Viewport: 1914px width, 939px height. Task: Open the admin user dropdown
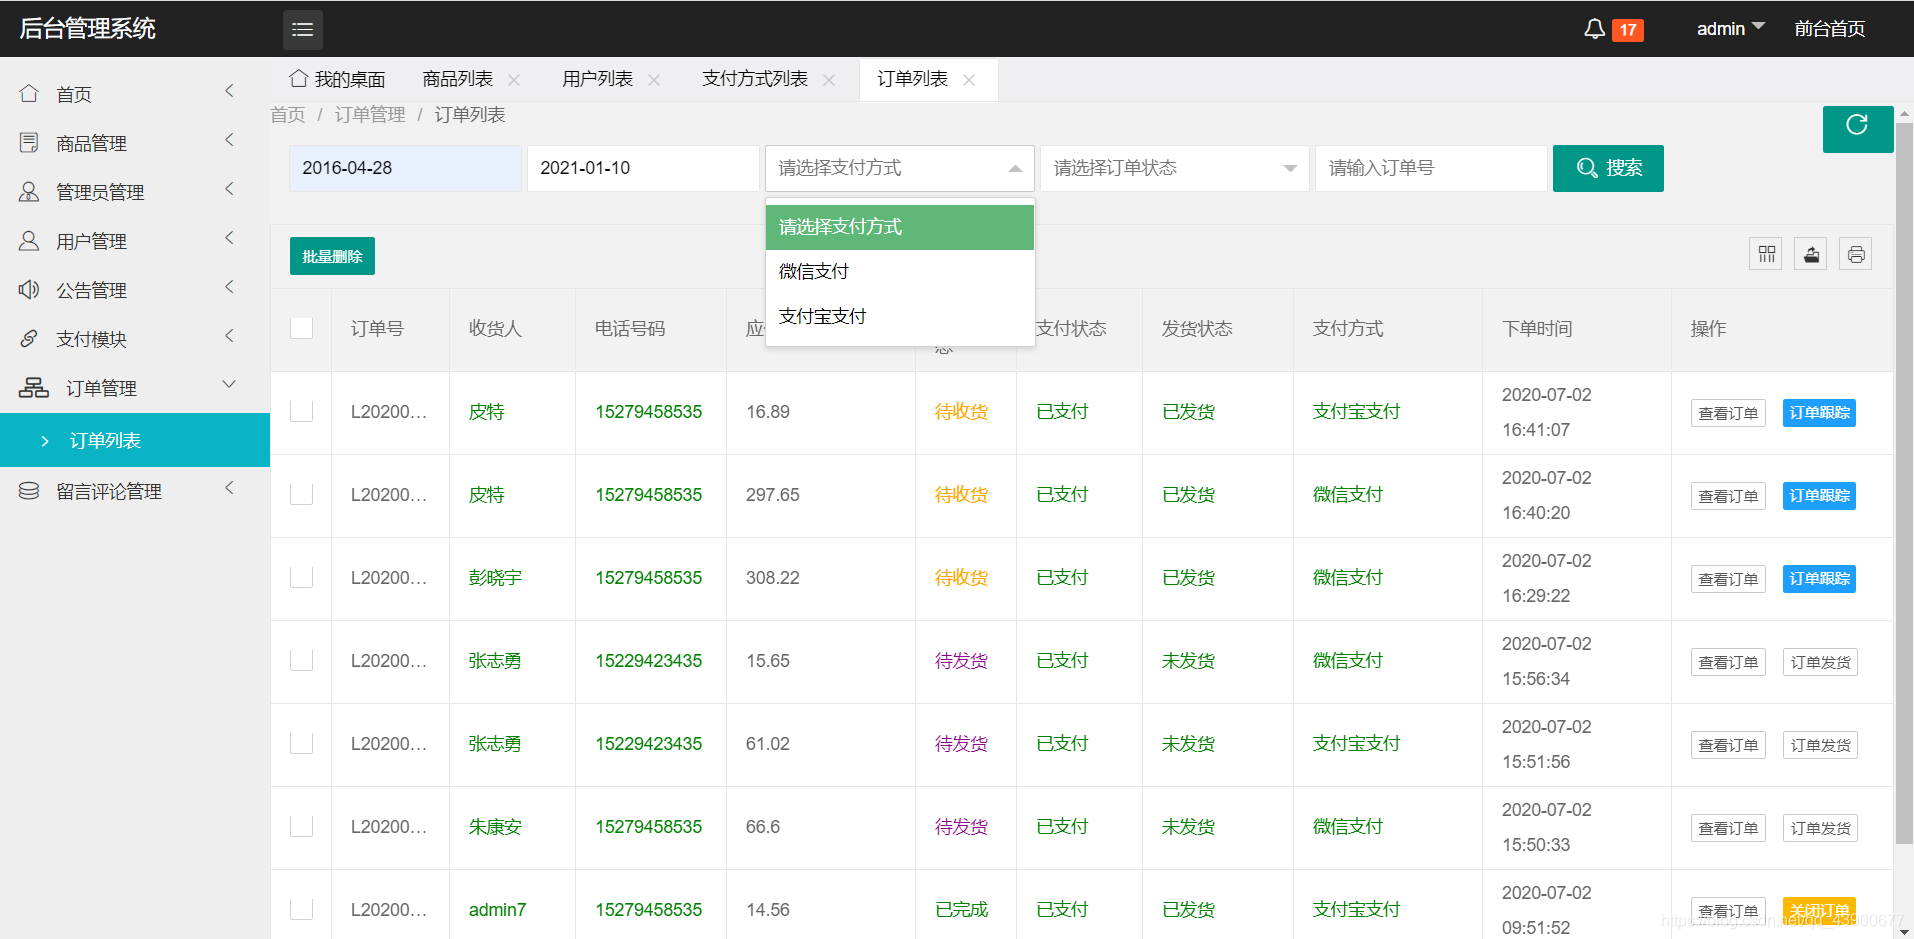[x=1730, y=29]
